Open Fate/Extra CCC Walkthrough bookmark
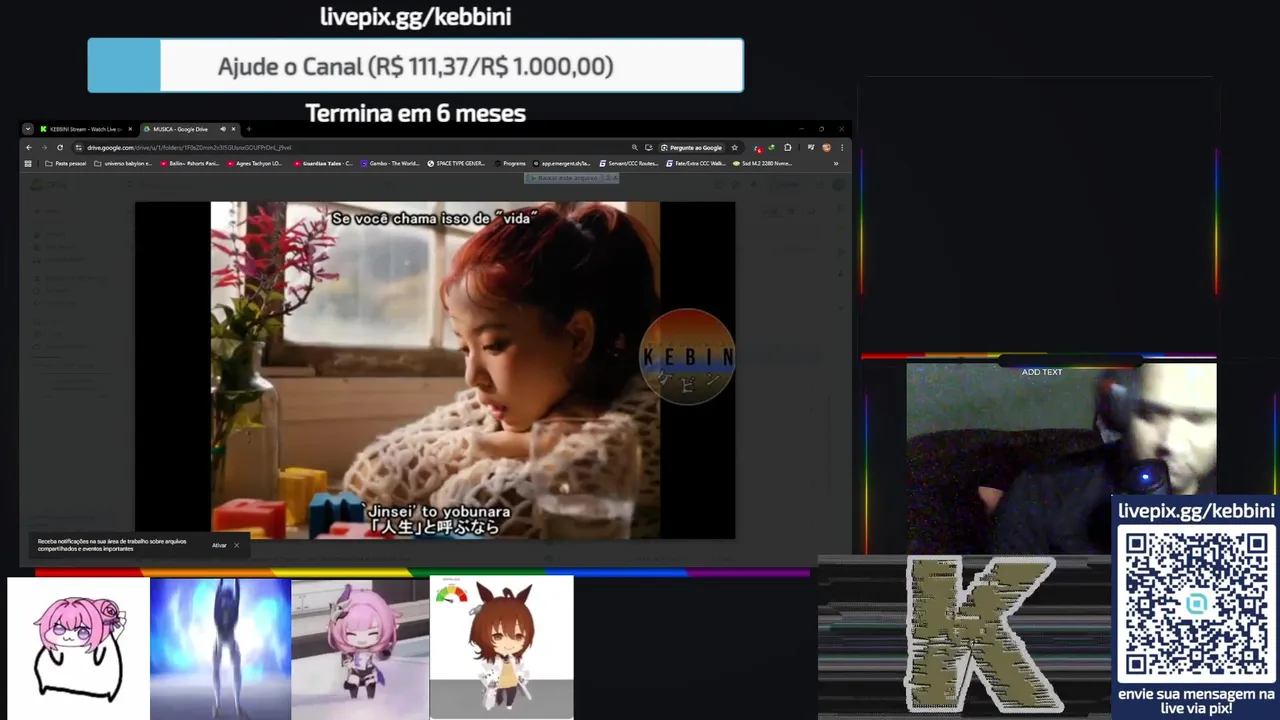 [x=695, y=163]
